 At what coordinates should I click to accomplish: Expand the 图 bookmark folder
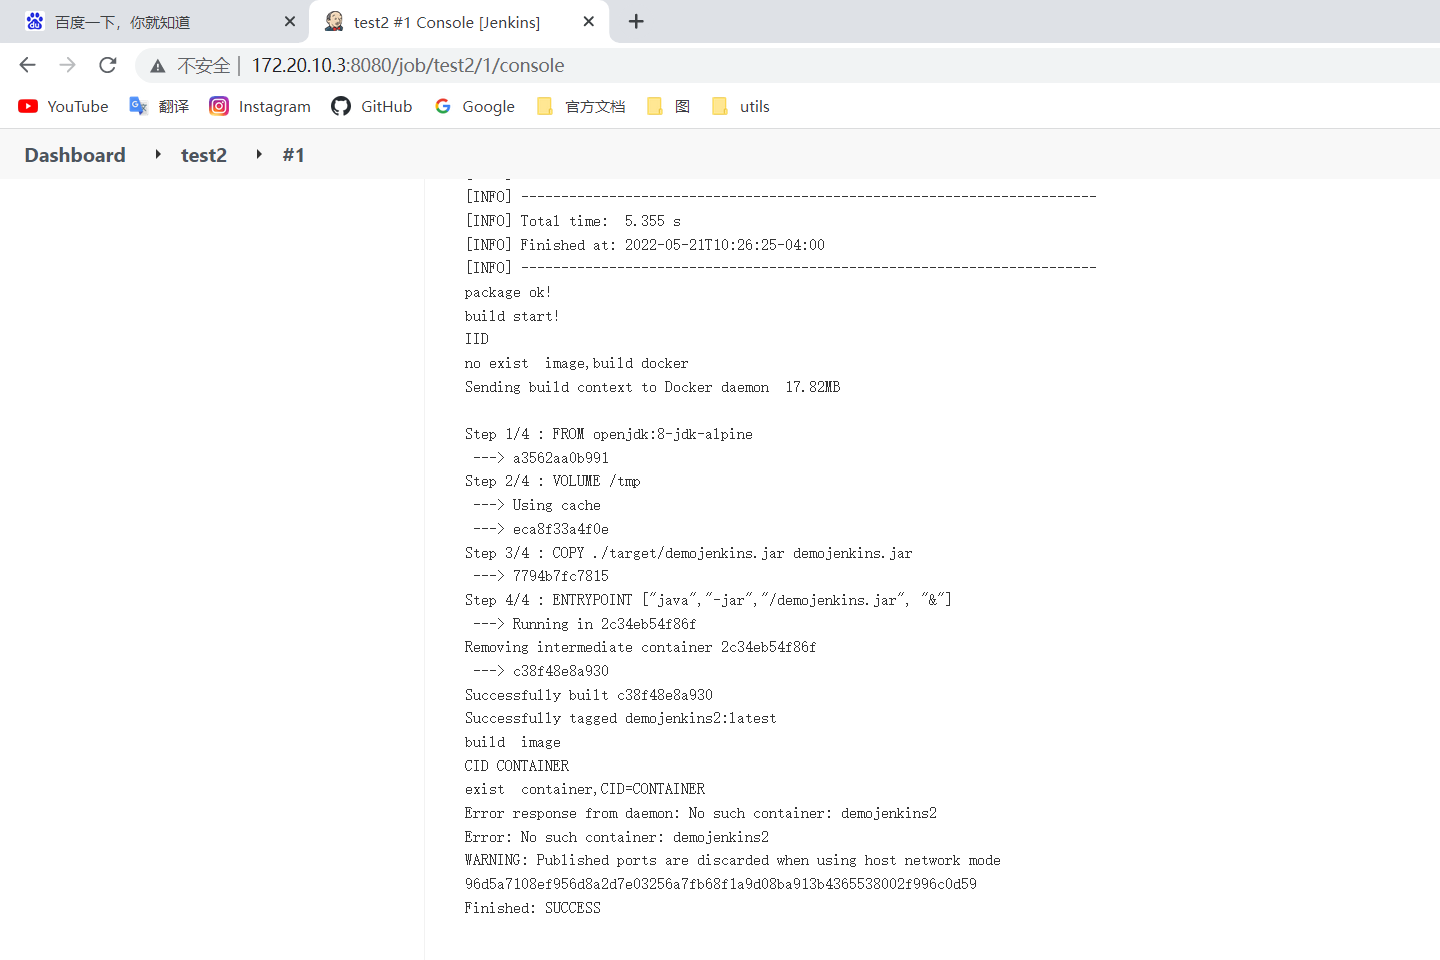669,106
